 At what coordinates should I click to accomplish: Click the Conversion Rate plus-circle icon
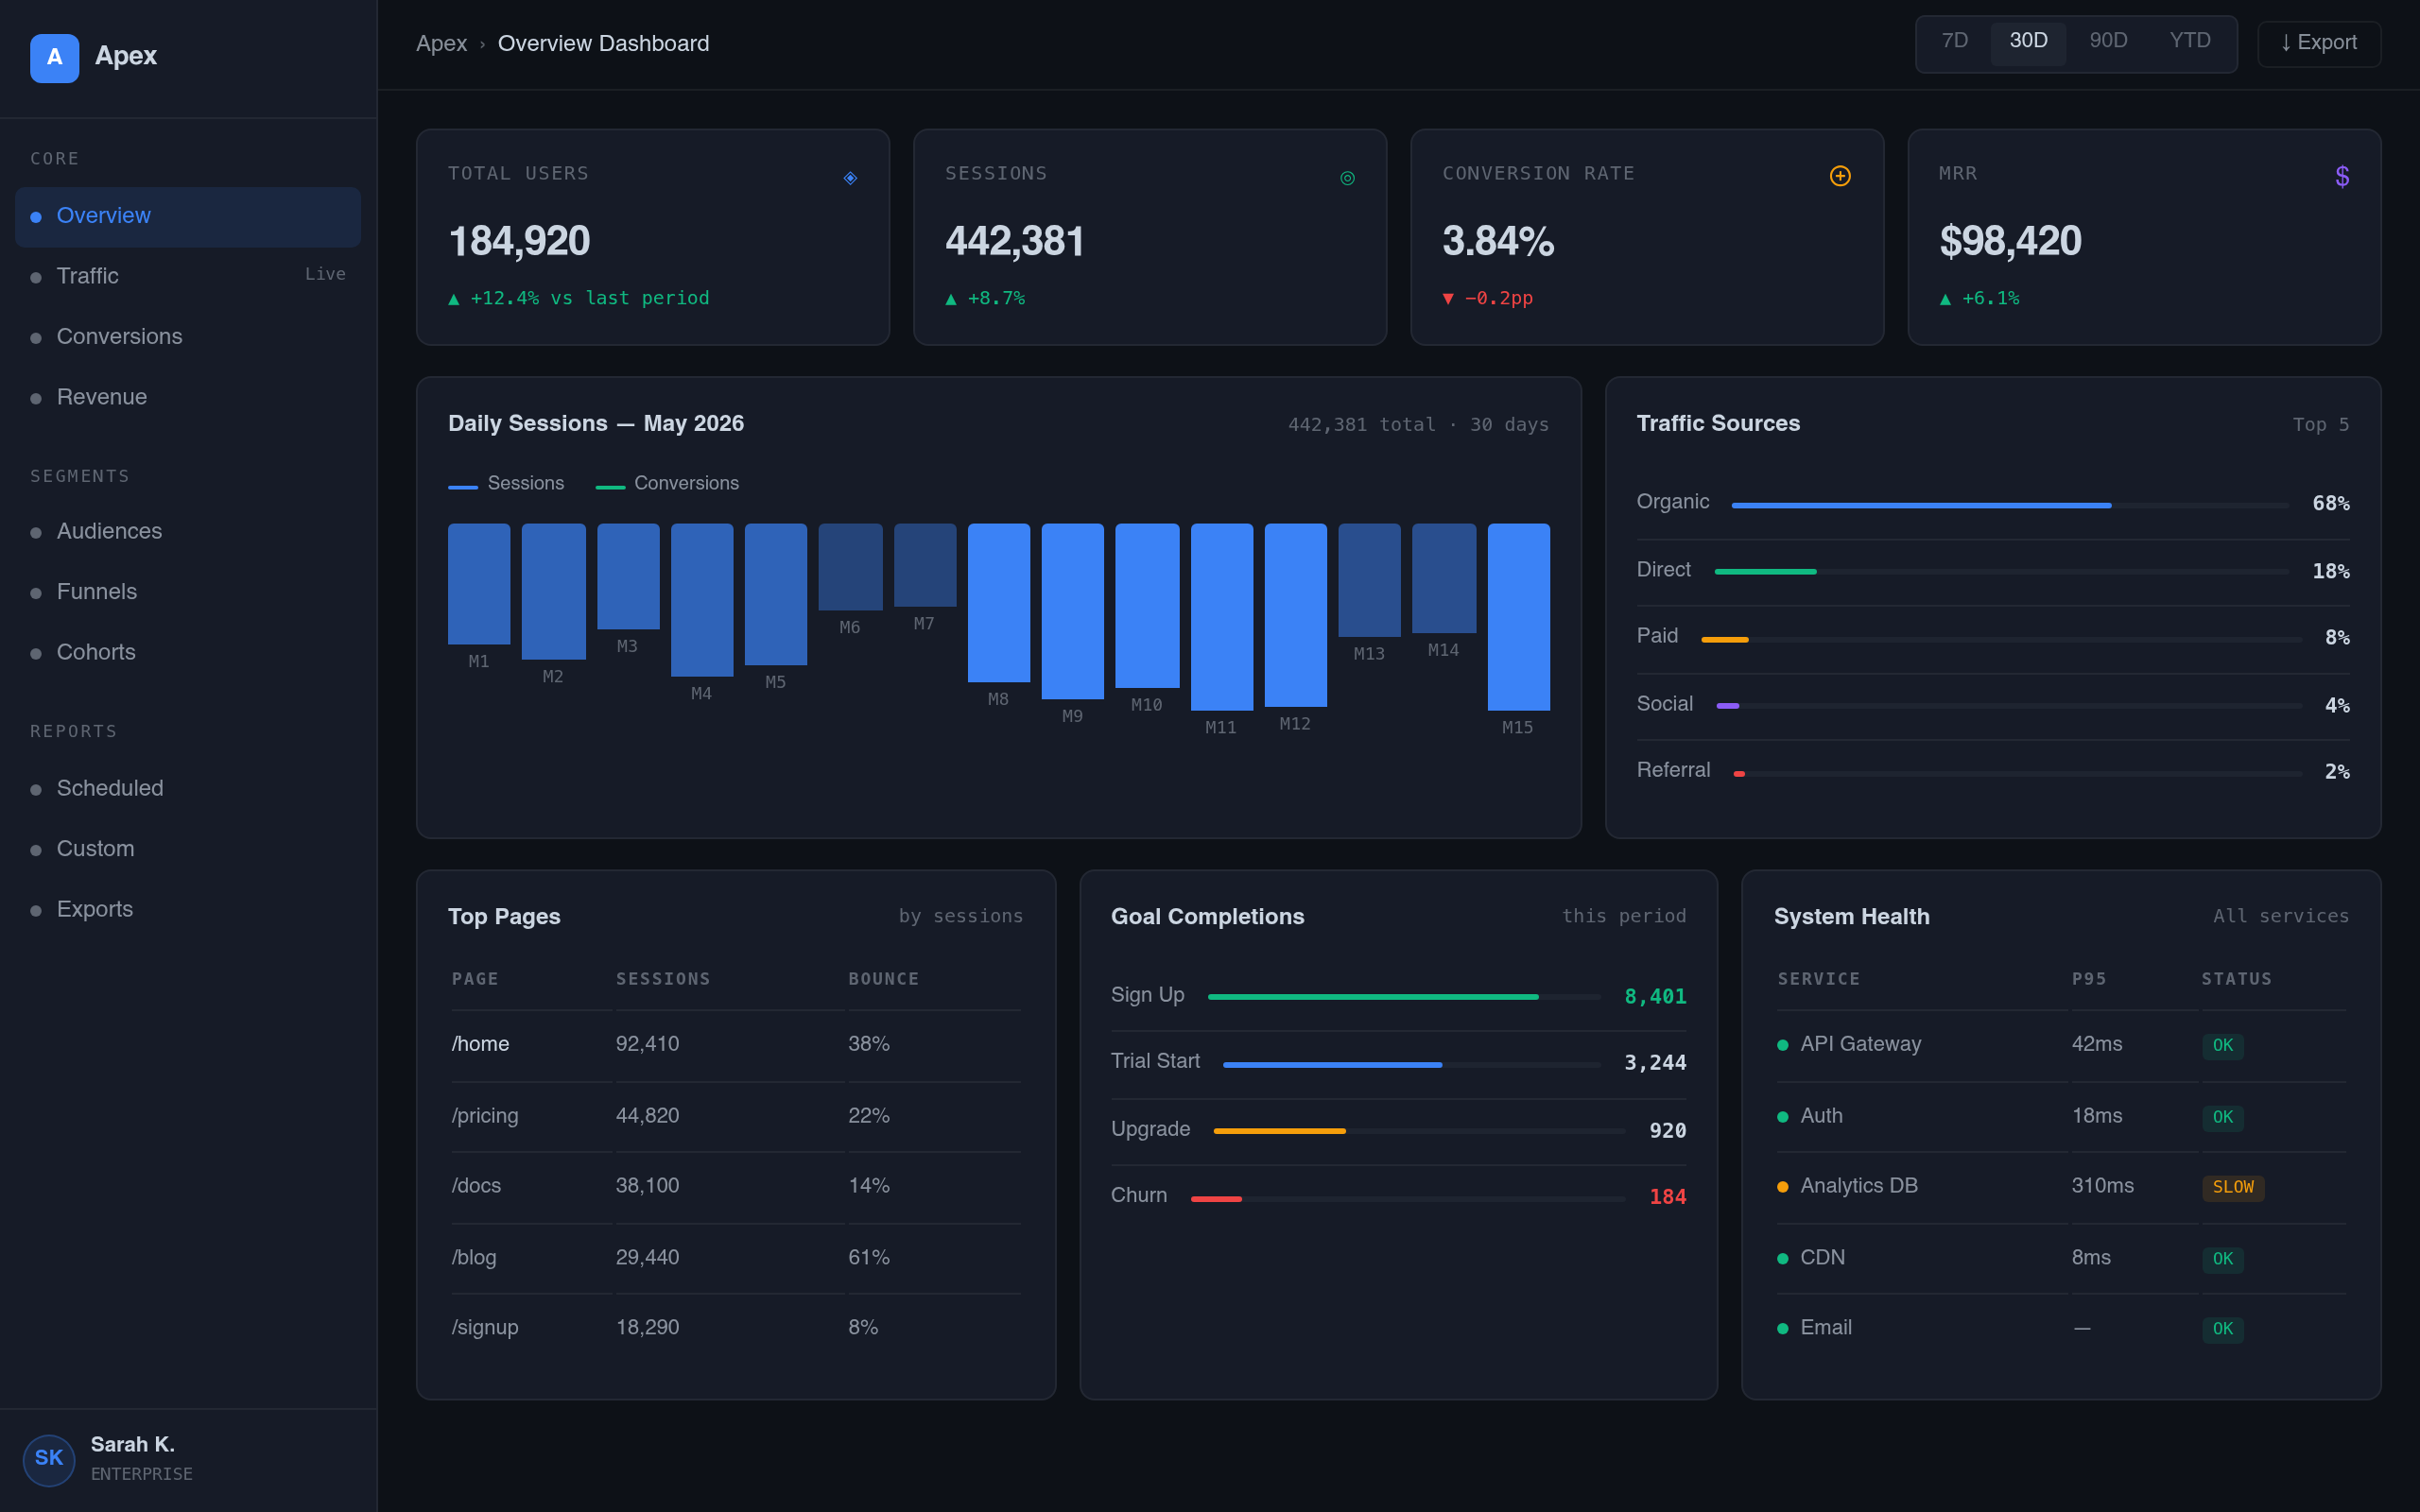[1840, 176]
